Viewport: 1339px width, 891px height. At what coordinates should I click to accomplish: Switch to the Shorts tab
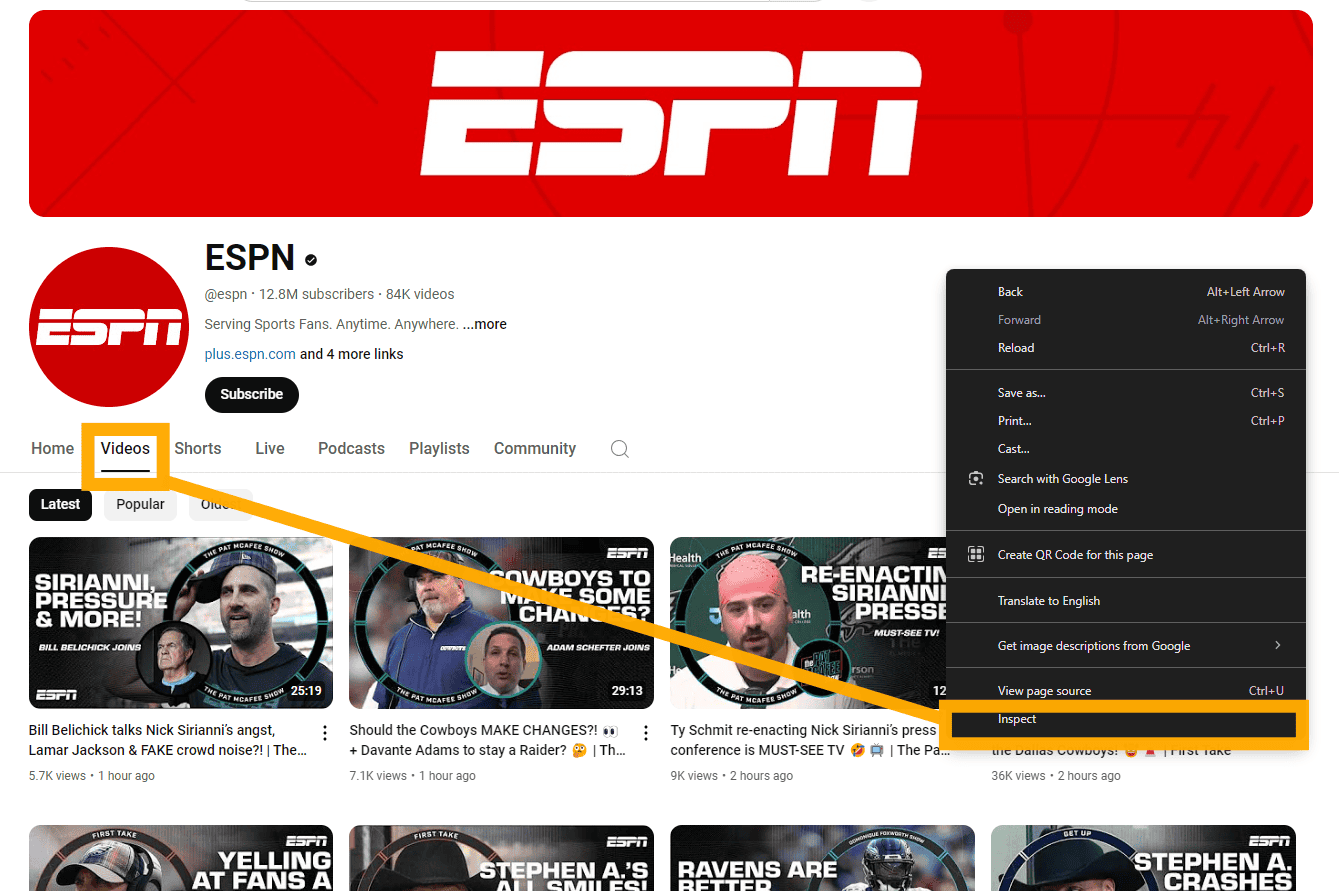pyautogui.click(x=198, y=449)
